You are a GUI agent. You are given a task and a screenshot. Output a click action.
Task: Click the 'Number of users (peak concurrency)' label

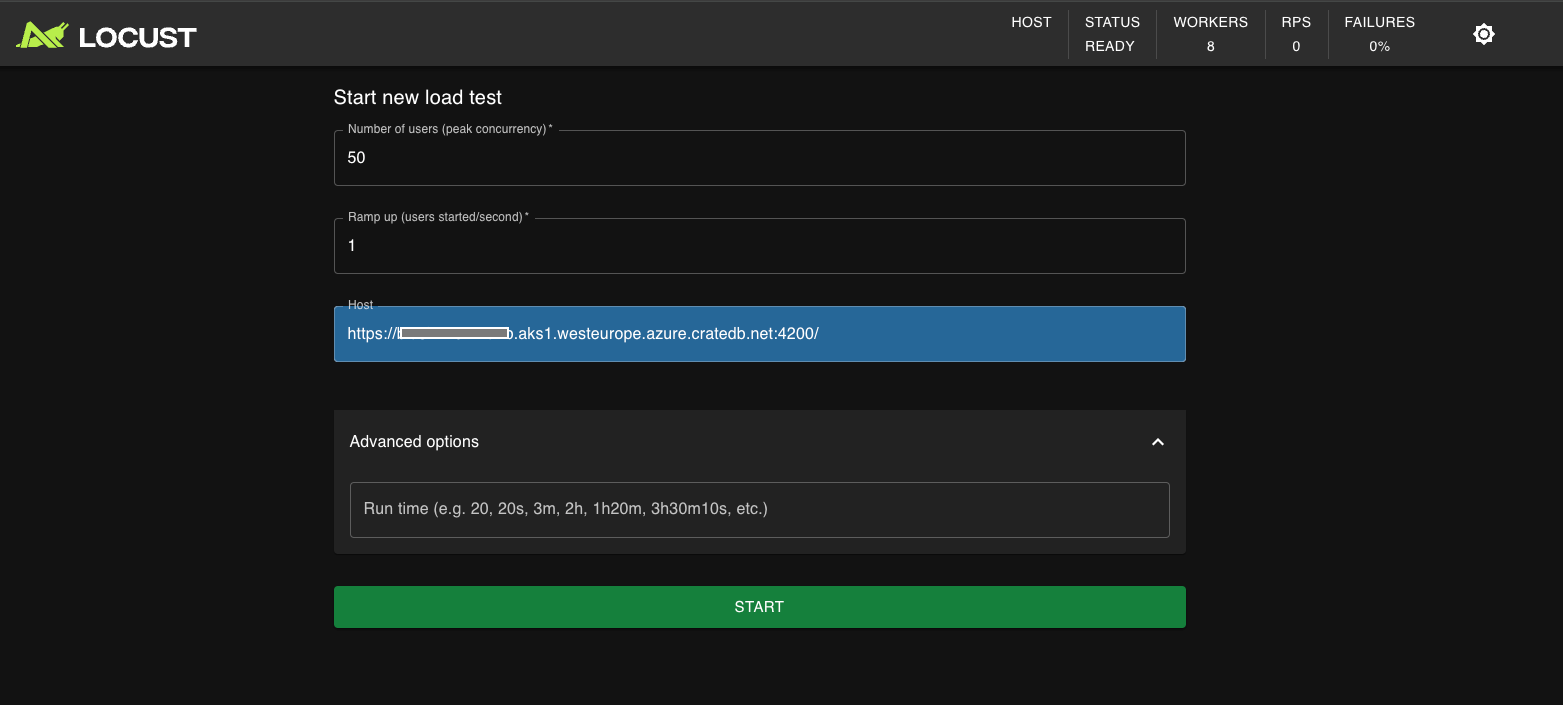pos(449,130)
